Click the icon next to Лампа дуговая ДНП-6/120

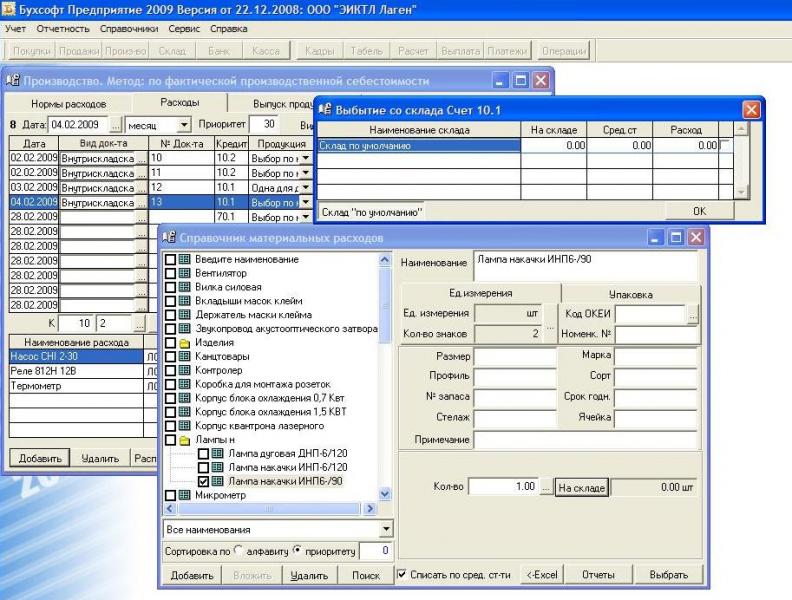219,453
